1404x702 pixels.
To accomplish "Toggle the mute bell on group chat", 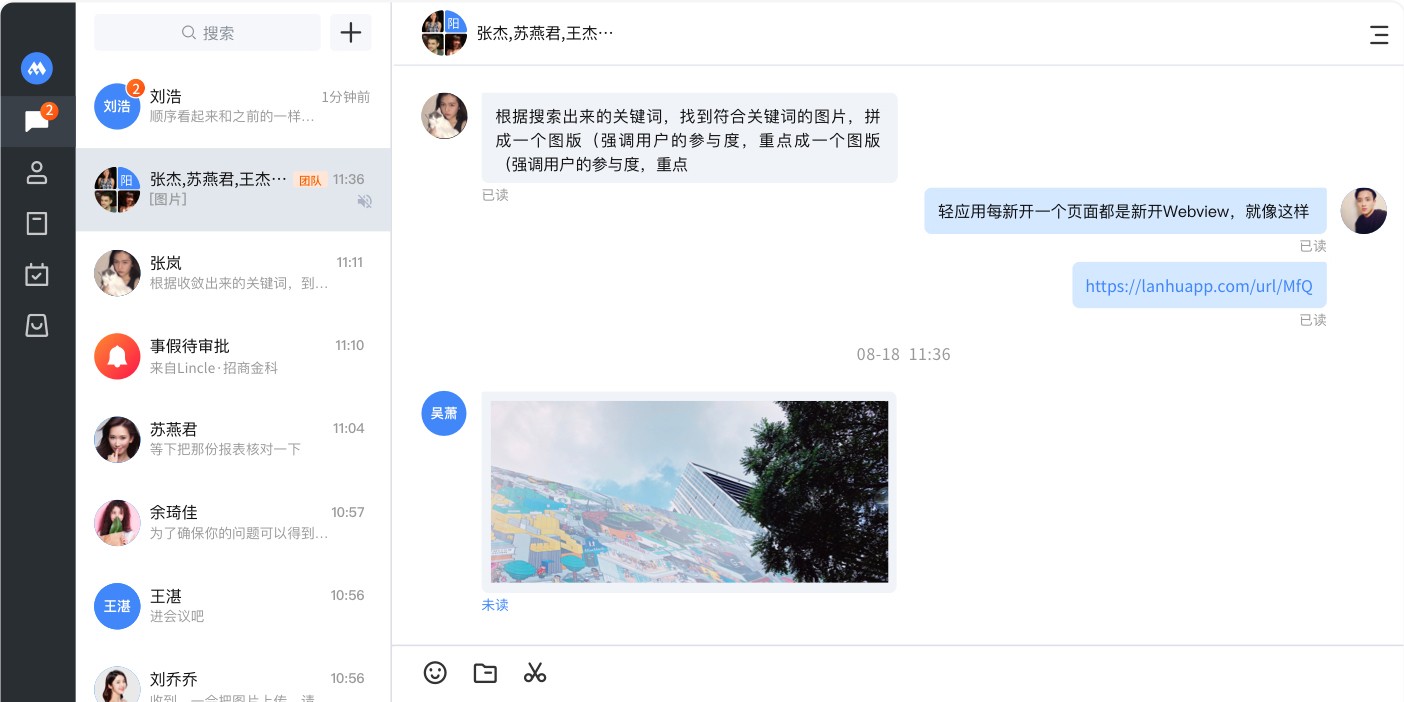I will tap(365, 201).
